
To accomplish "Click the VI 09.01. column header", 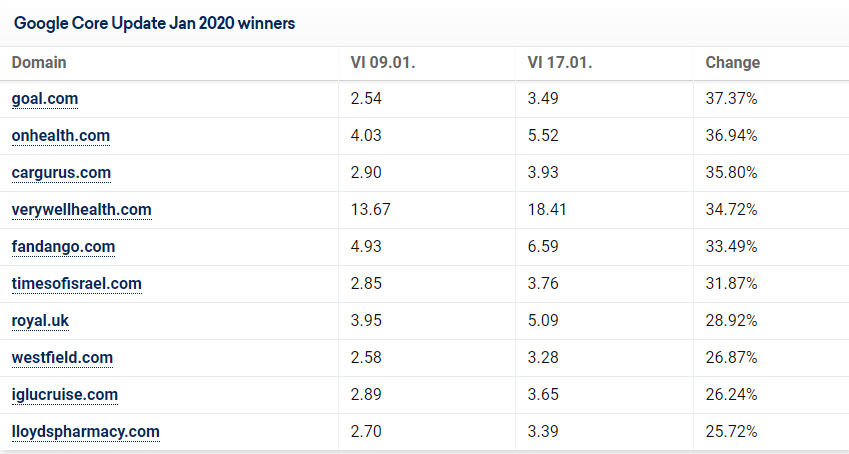I will click(383, 62).
